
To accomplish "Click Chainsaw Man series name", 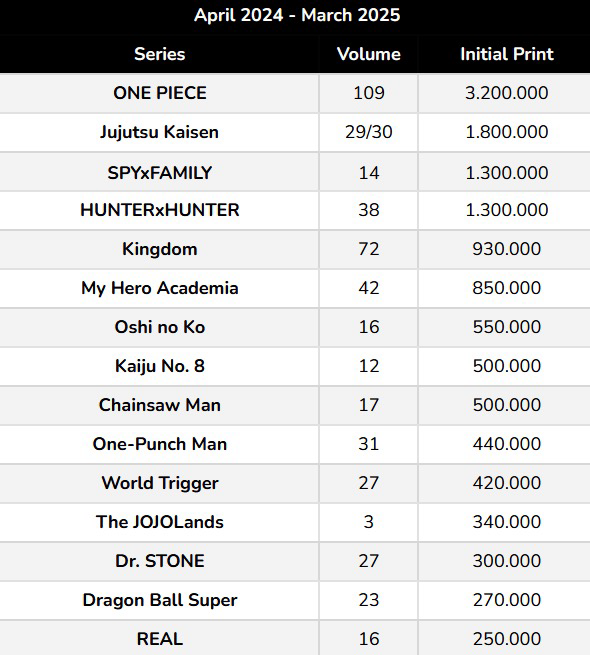I will coord(160,405).
